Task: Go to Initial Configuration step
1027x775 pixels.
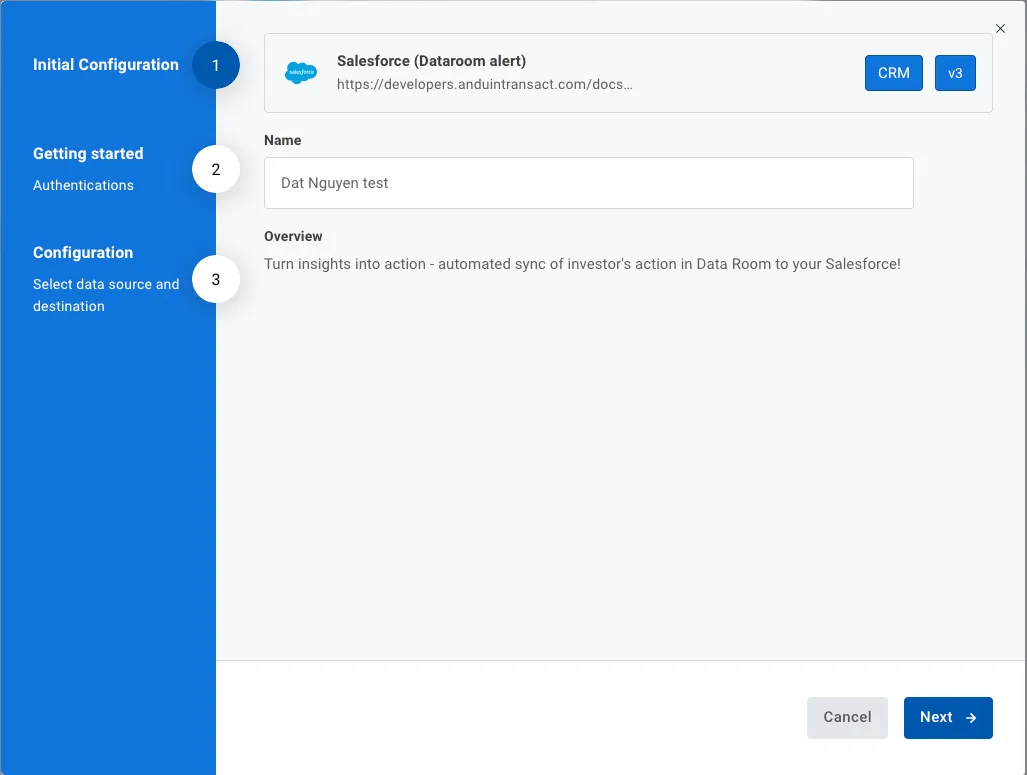Action: (105, 65)
